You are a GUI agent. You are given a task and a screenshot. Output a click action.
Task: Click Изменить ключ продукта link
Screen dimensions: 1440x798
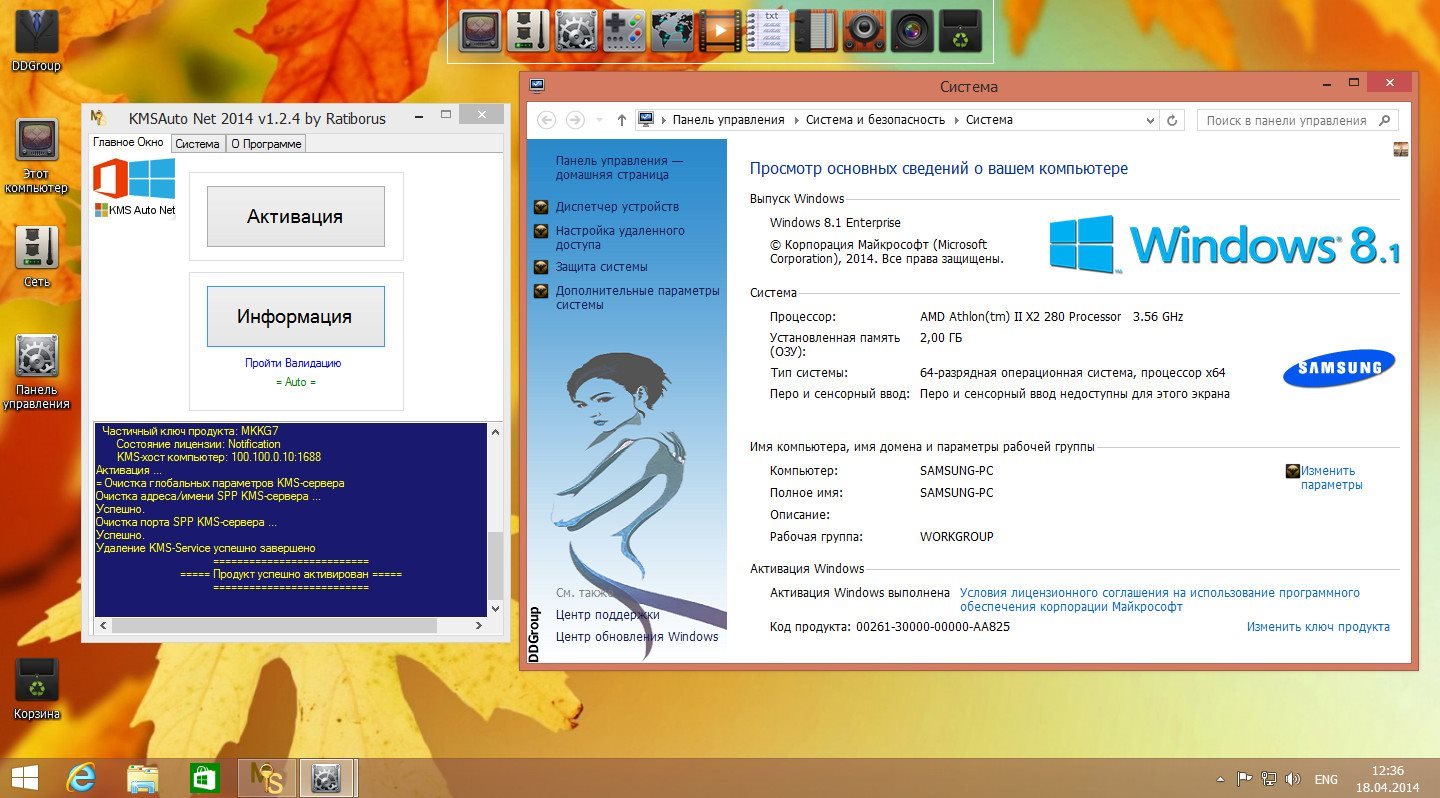pyautogui.click(x=1318, y=627)
